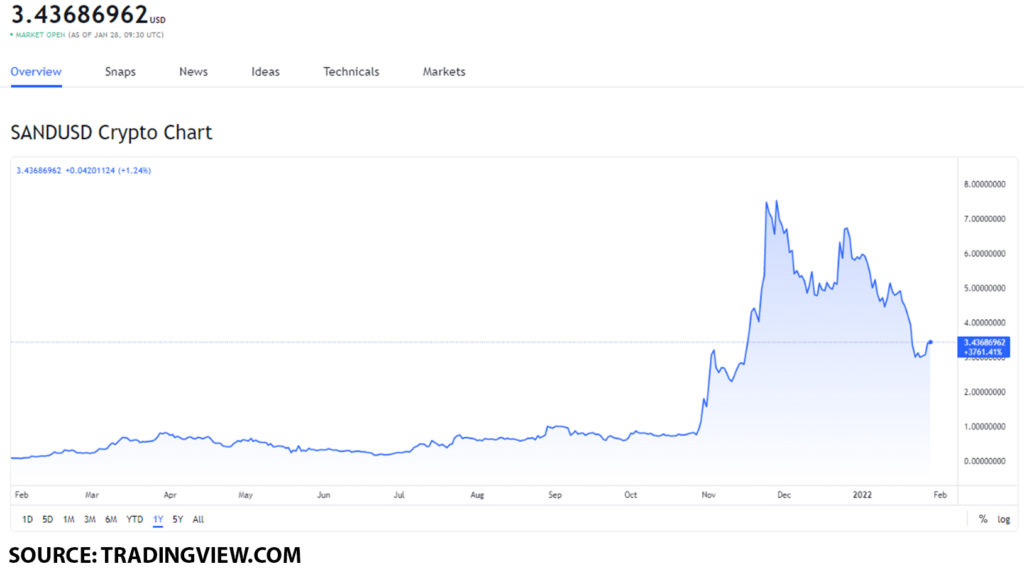
Task: Toggle log scale on chart
Action: 1004,519
